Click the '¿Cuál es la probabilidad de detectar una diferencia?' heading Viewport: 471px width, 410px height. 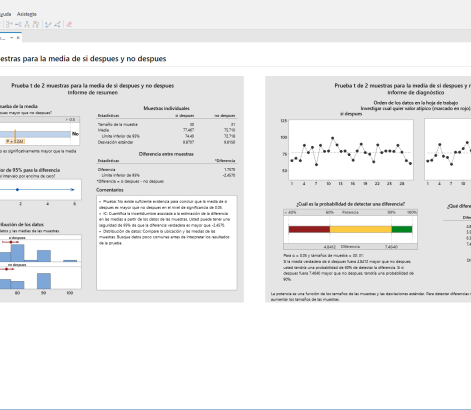tap(350, 204)
